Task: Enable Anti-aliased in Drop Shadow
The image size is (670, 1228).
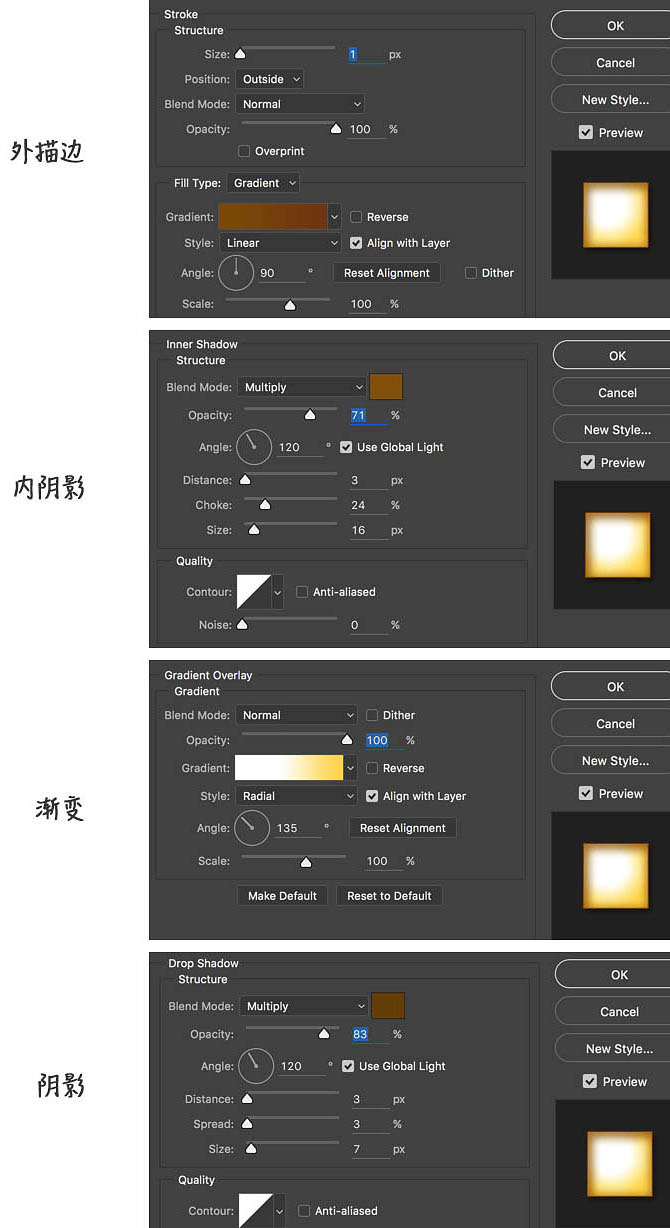Action: pyautogui.click(x=304, y=1211)
